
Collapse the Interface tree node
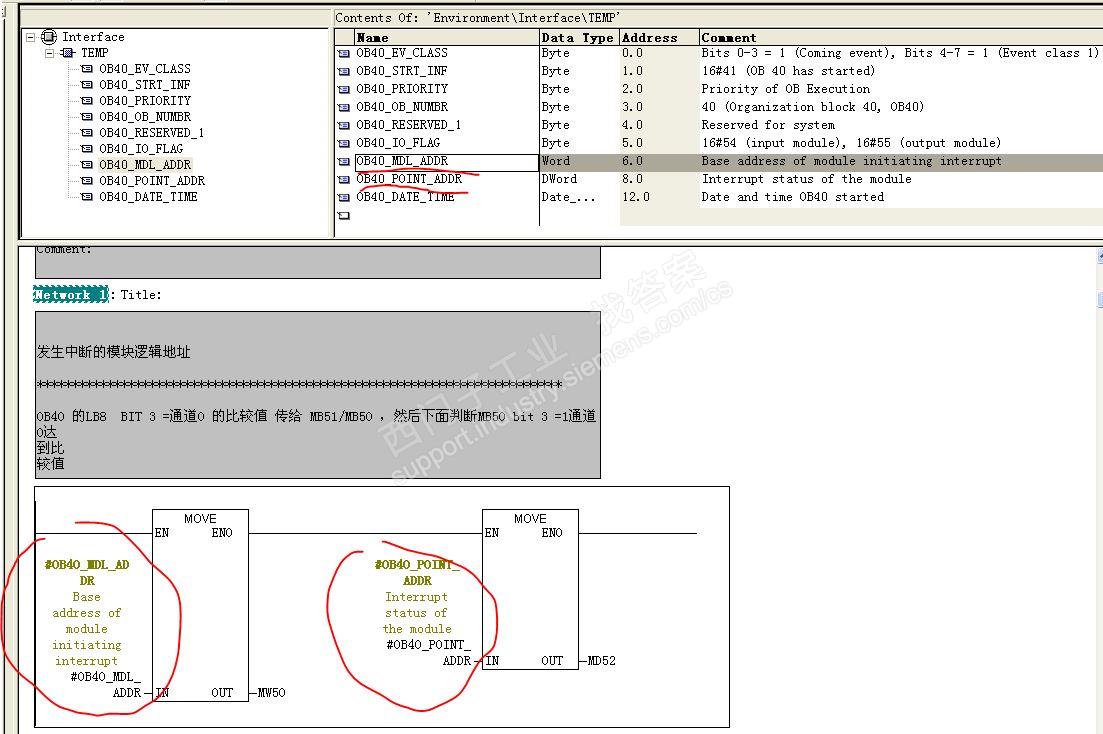[30, 37]
